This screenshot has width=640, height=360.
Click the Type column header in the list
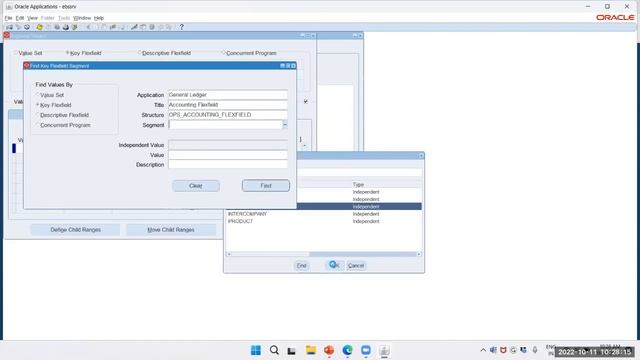(x=358, y=184)
